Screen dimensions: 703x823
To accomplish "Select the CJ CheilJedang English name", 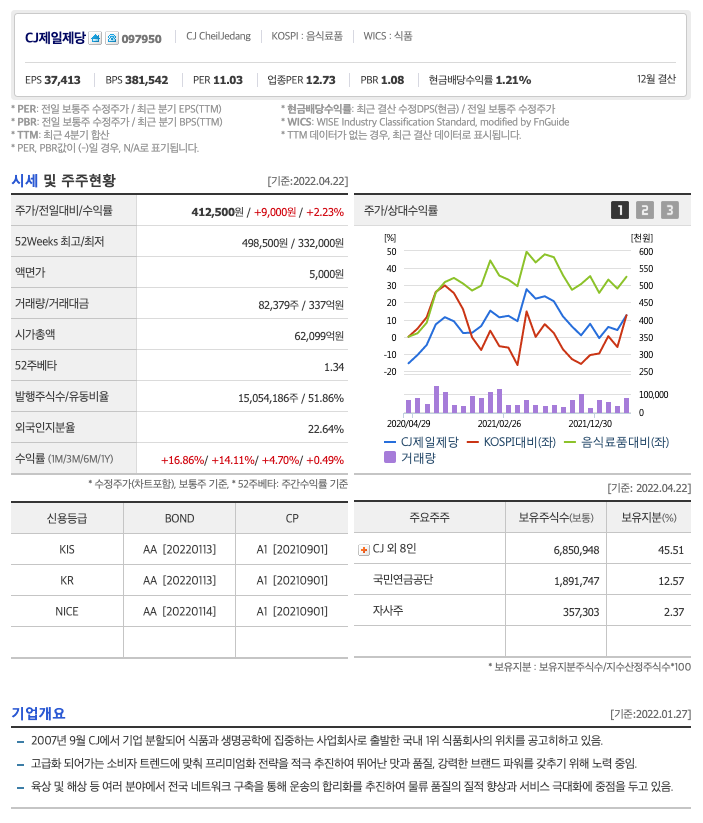I will pyautogui.click(x=218, y=36).
